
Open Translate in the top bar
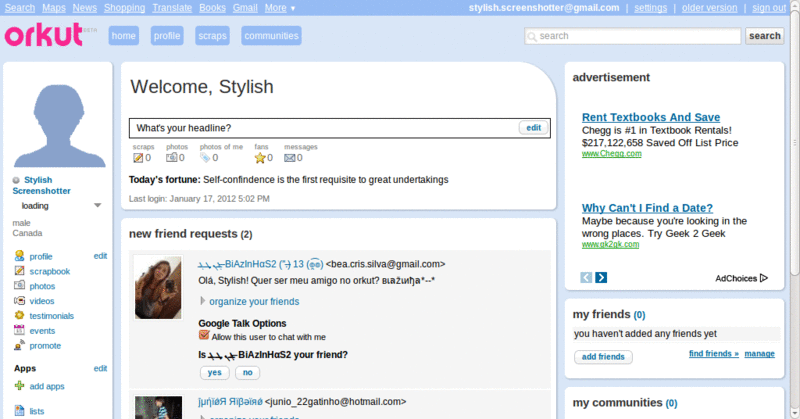(x=172, y=8)
